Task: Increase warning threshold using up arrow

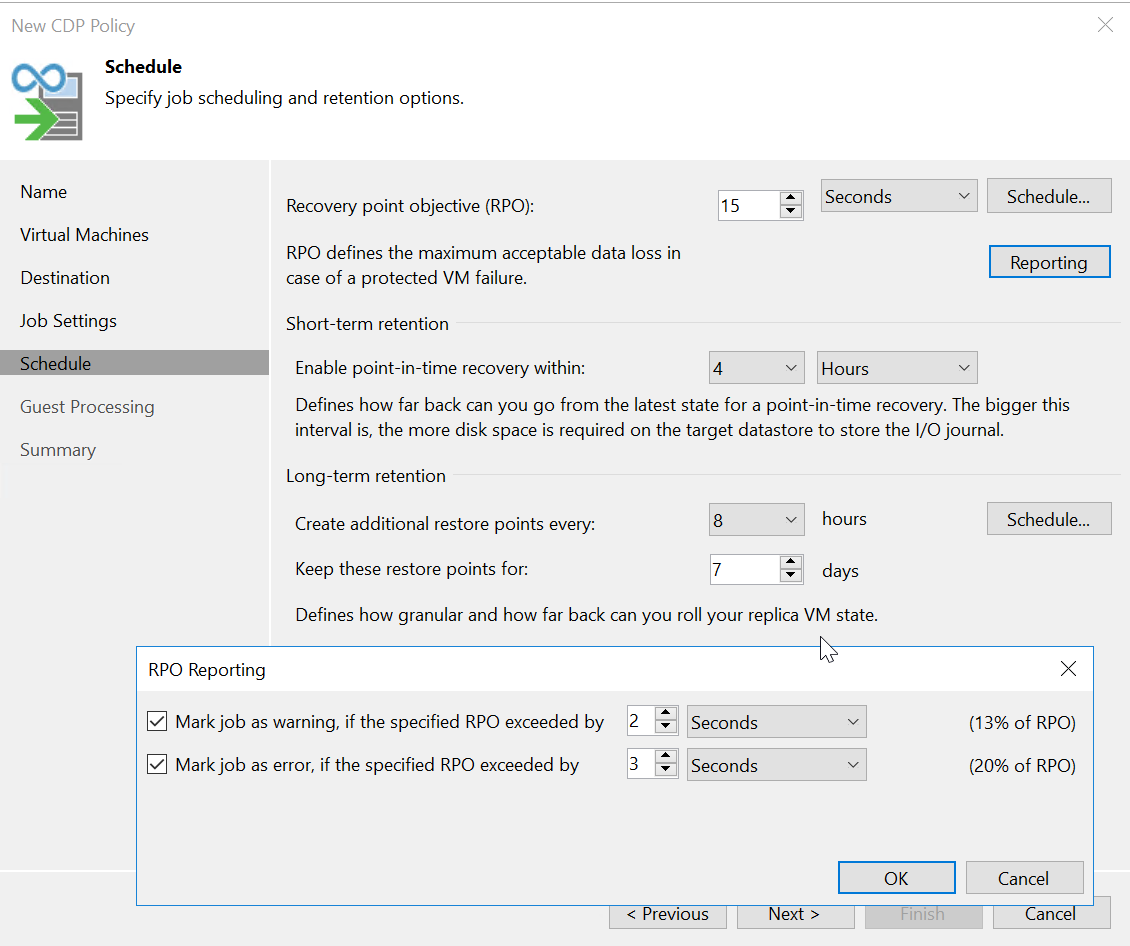Action: coord(666,715)
